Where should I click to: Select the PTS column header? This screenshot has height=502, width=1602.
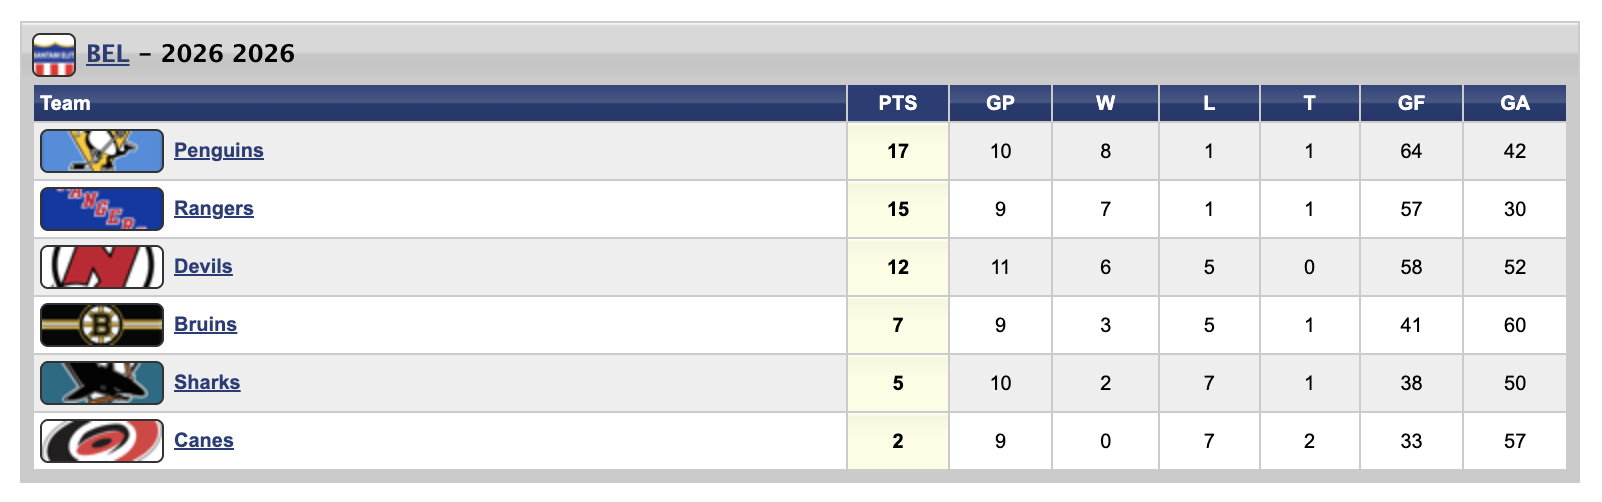pyautogui.click(x=898, y=103)
